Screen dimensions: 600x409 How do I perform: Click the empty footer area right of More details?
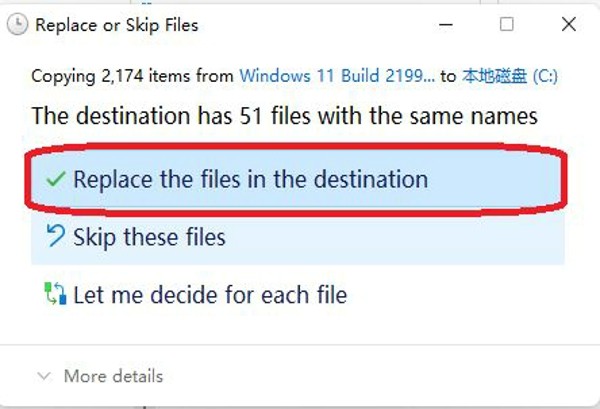pyautogui.click(x=380, y=376)
